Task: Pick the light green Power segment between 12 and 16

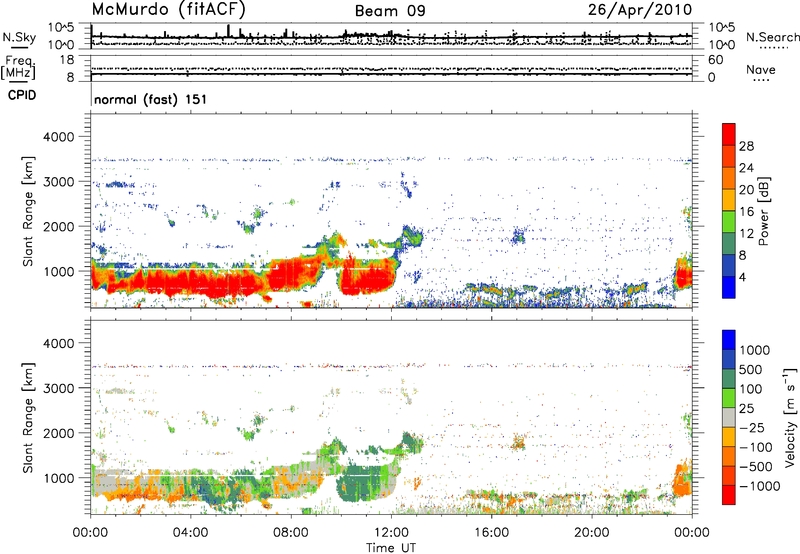Action: 729,222
